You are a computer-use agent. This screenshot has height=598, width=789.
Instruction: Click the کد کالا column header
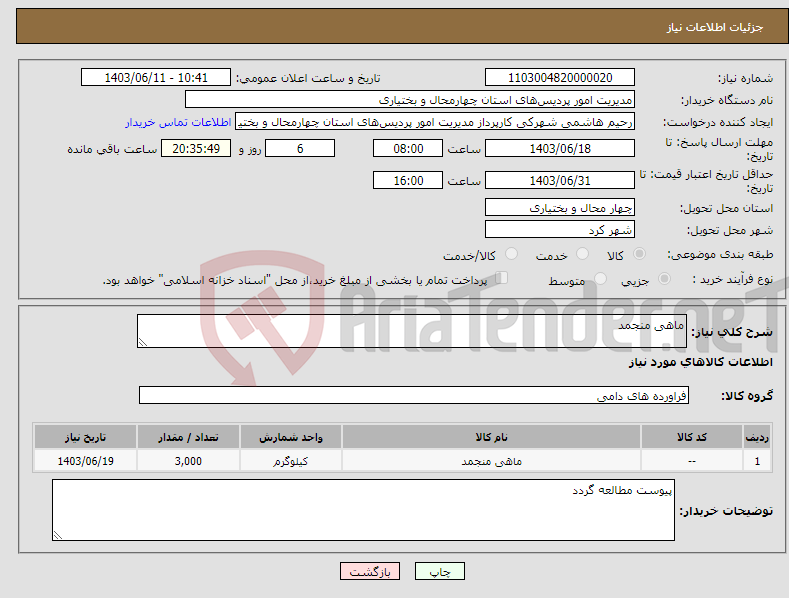pyautogui.click(x=692, y=437)
